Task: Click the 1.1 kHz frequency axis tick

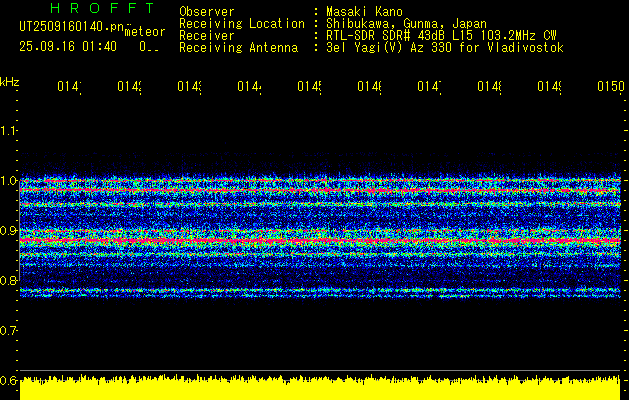Action: (9, 131)
